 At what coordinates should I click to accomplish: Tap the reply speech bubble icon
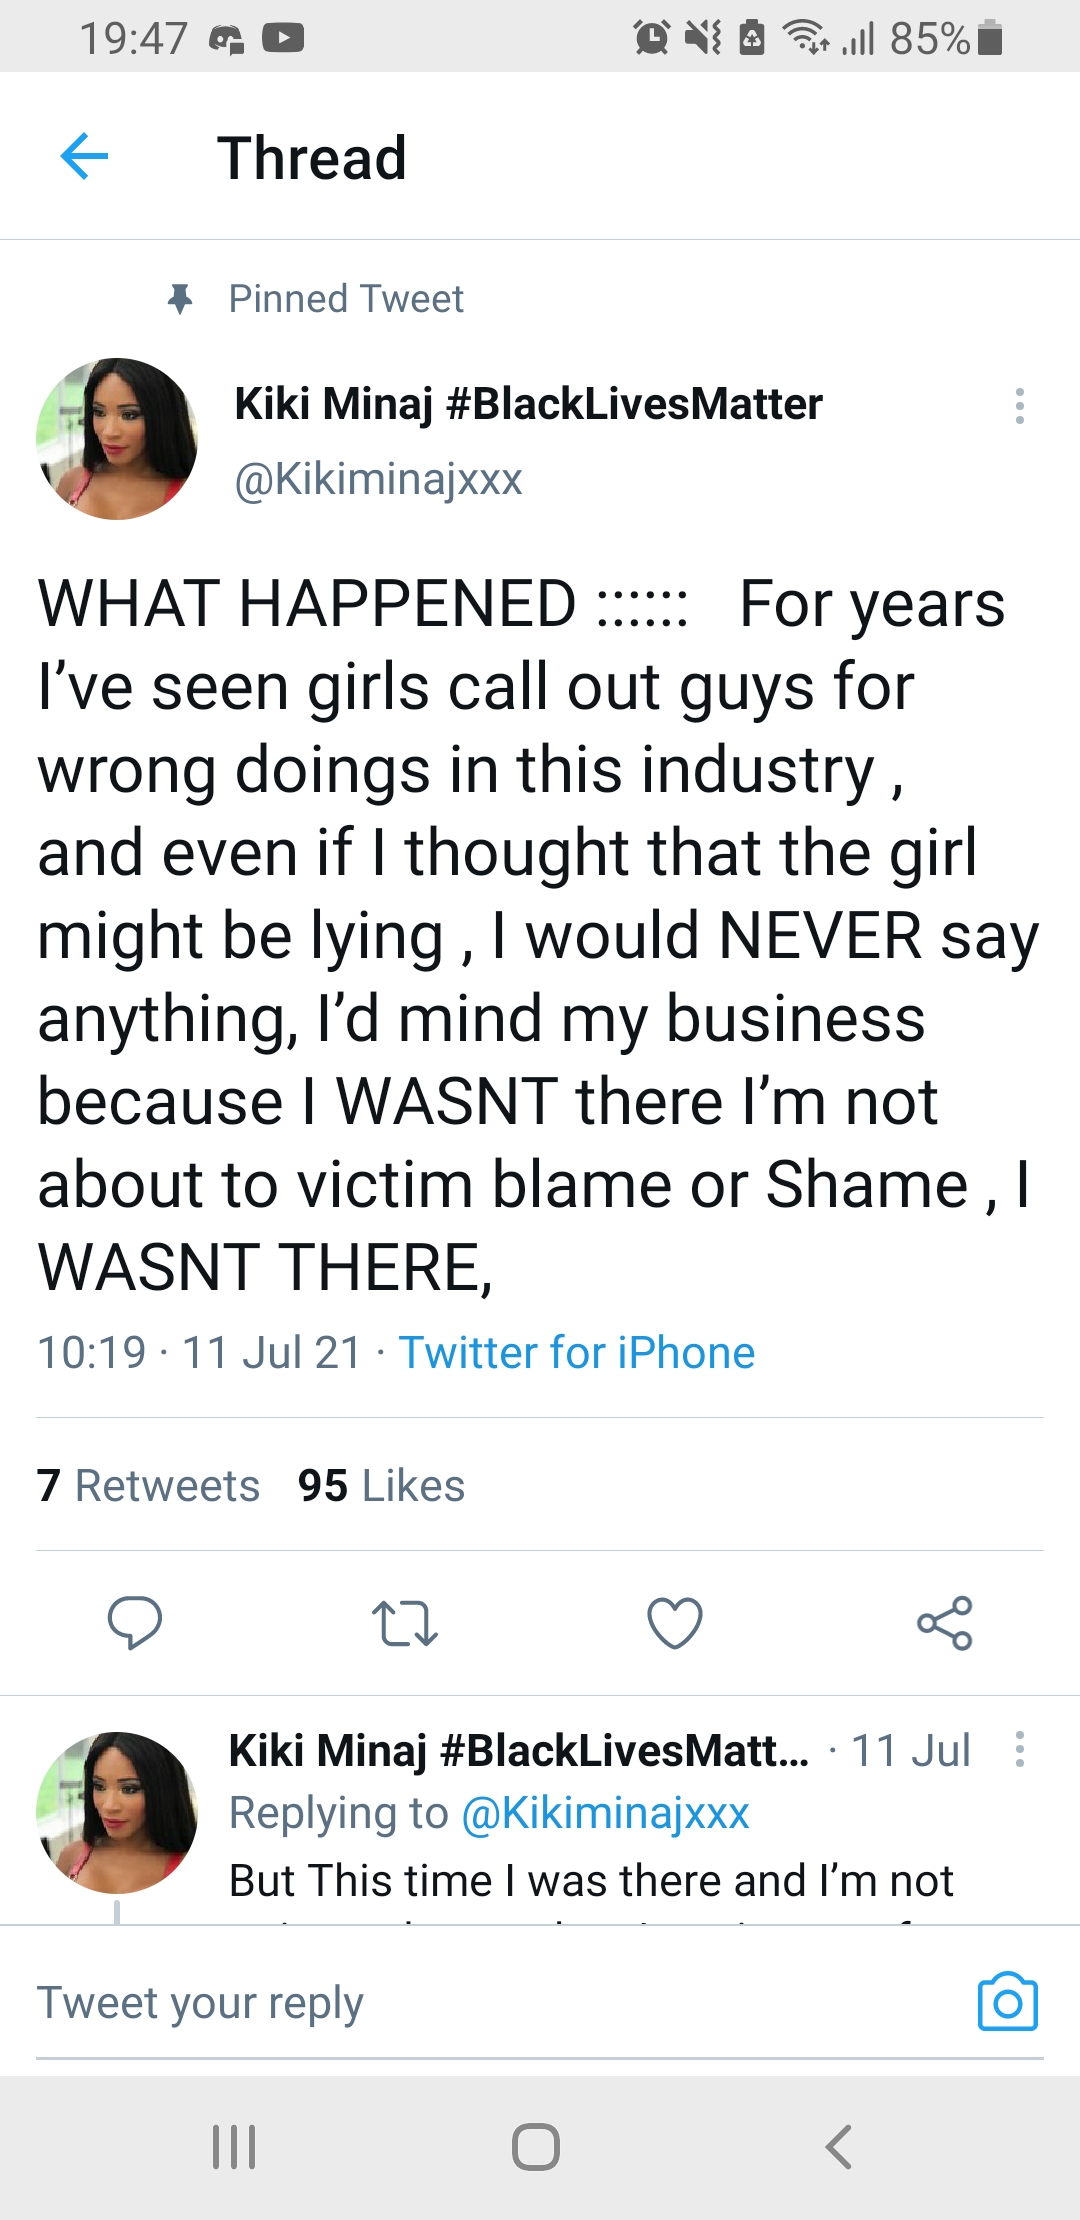tap(135, 1622)
